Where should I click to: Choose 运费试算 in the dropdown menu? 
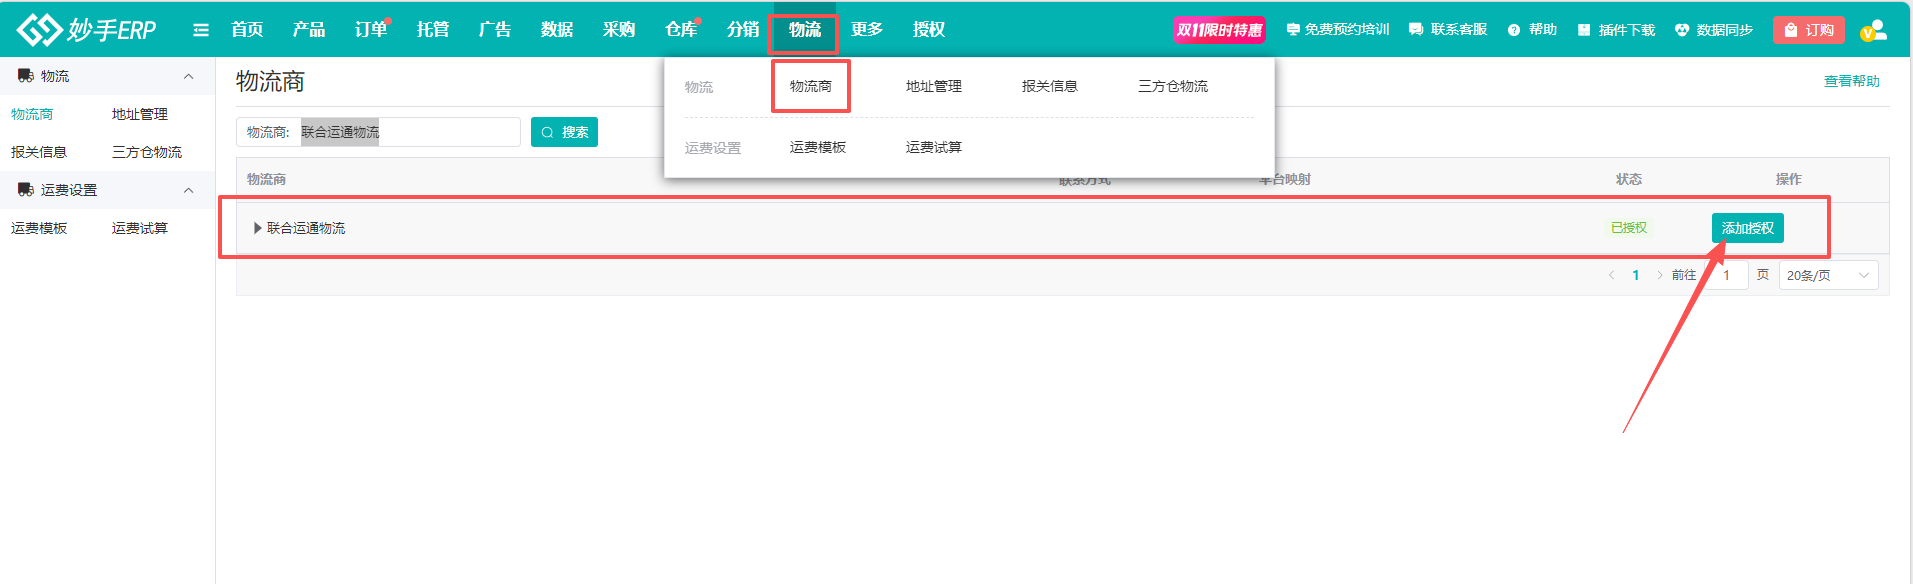pyautogui.click(x=934, y=147)
